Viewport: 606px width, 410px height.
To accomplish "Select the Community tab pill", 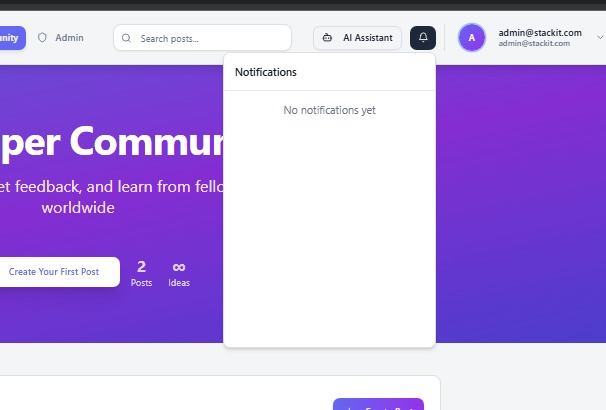I will [x=12, y=38].
